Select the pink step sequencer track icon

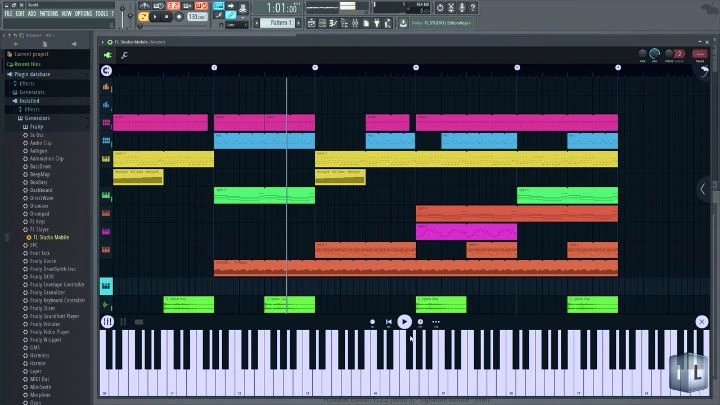106,123
